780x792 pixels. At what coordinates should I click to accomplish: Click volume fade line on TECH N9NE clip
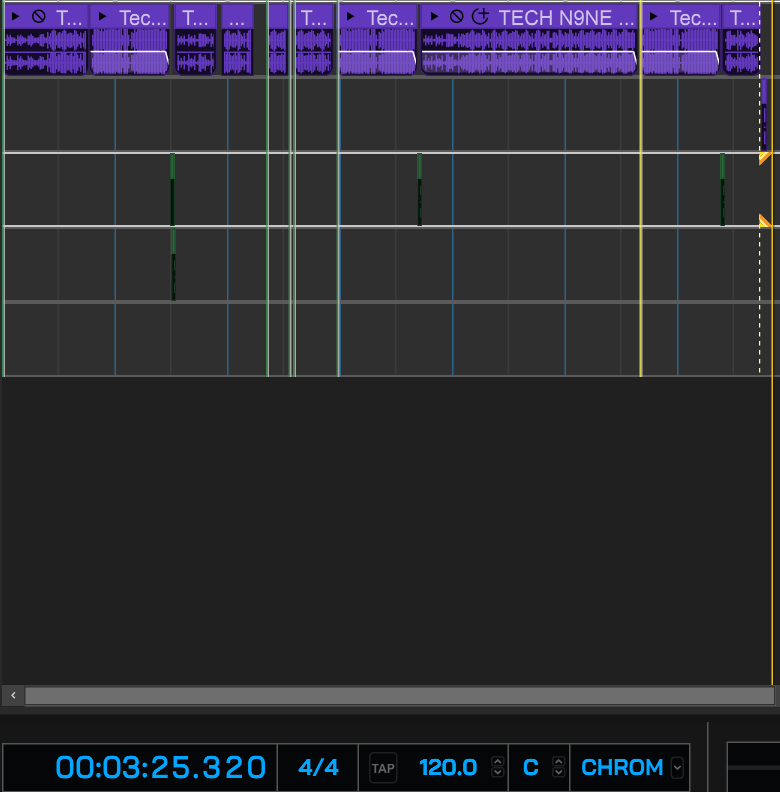coord(528,52)
